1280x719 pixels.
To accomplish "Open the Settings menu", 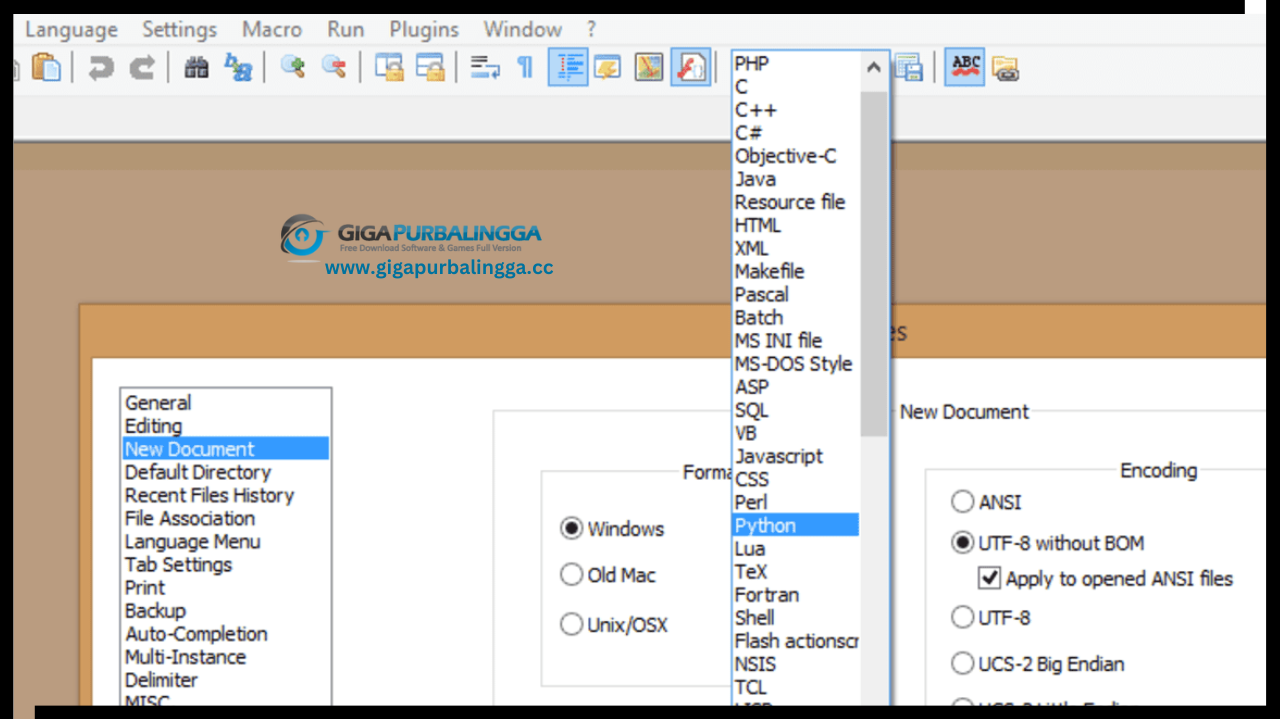I will click(179, 30).
